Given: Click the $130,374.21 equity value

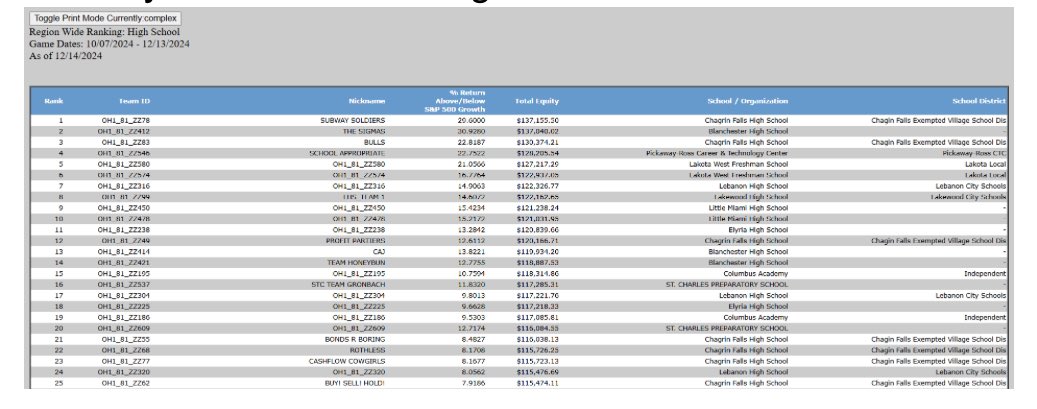Looking at the screenshot, I should pyautogui.click(x=537, y=142).
